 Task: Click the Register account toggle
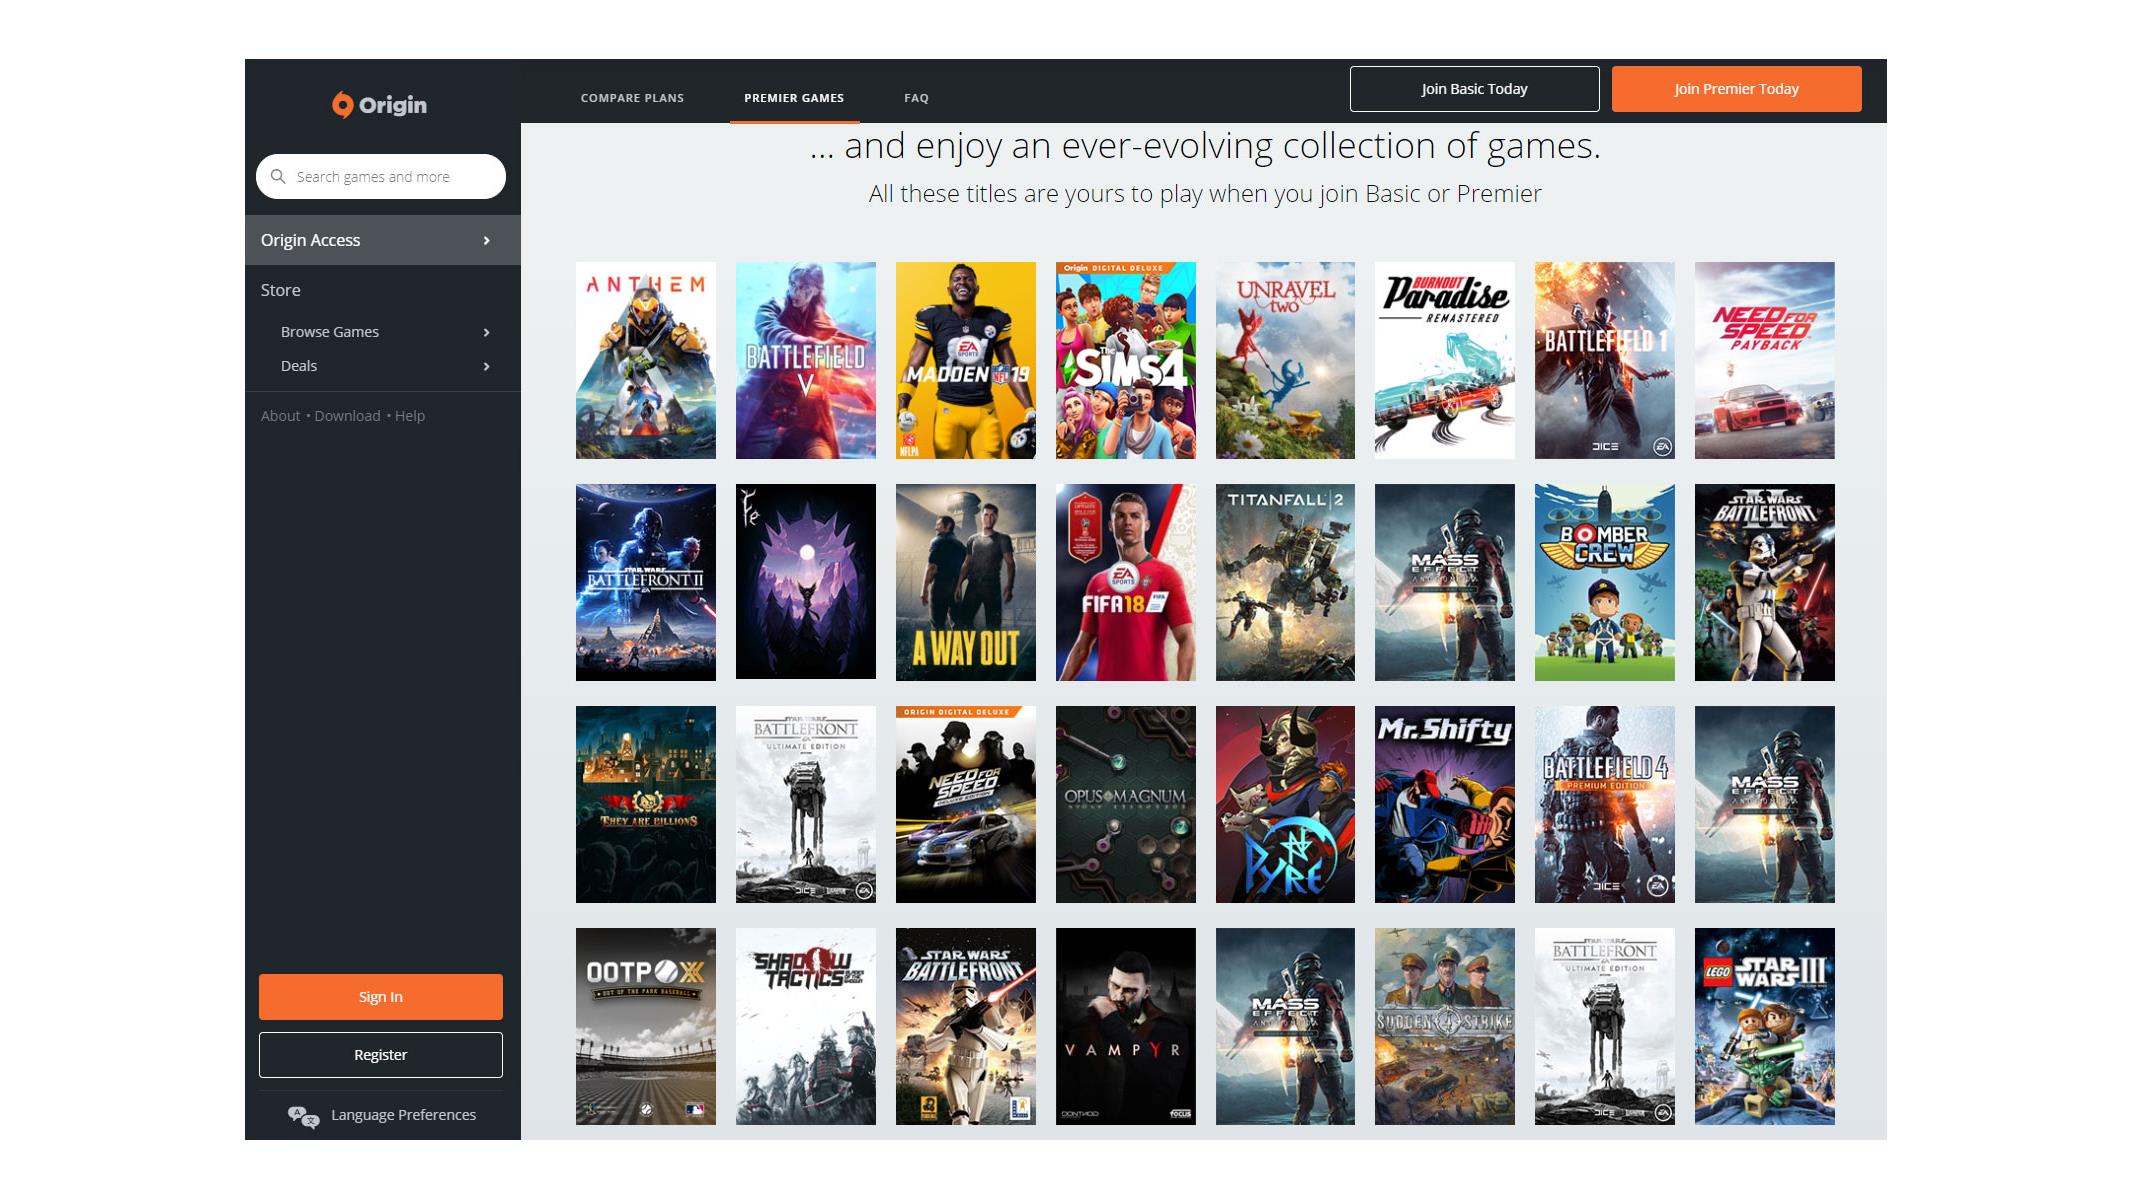(x=381, y=1053)
